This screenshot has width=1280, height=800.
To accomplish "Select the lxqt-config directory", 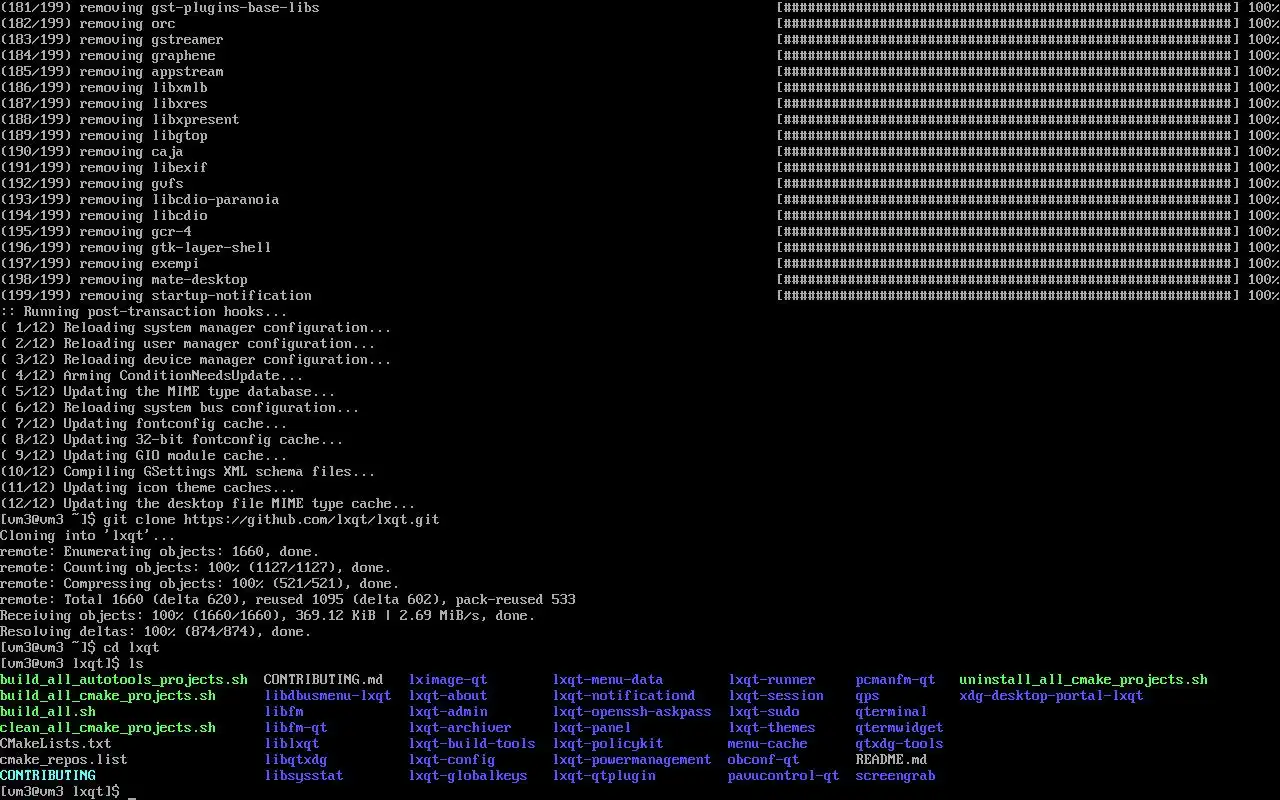I will tap(452, 760).
